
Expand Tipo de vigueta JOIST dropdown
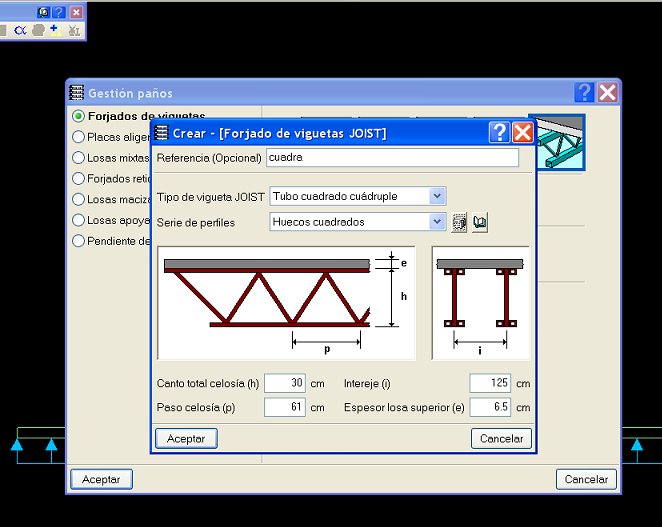tap(437, 196)
